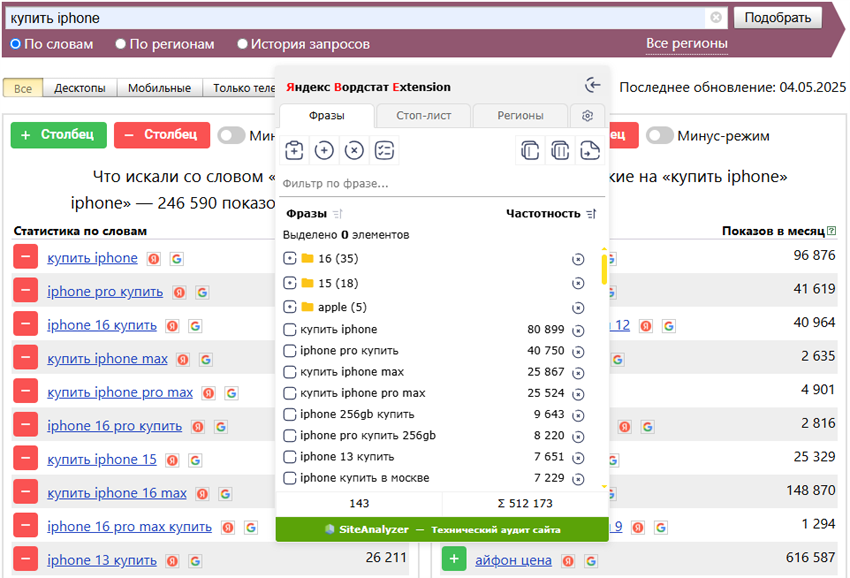Viewport: 850px width, 578px height.
Task: Remove "iphone 256gb купить" from extension list
Action: [x=578, y=415]
